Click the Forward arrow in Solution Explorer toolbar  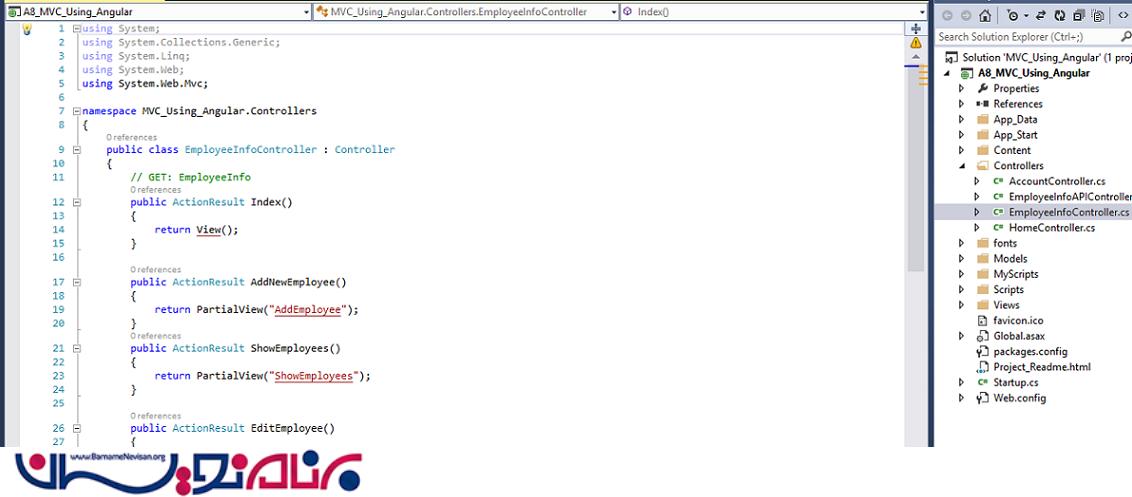(966, 15)
